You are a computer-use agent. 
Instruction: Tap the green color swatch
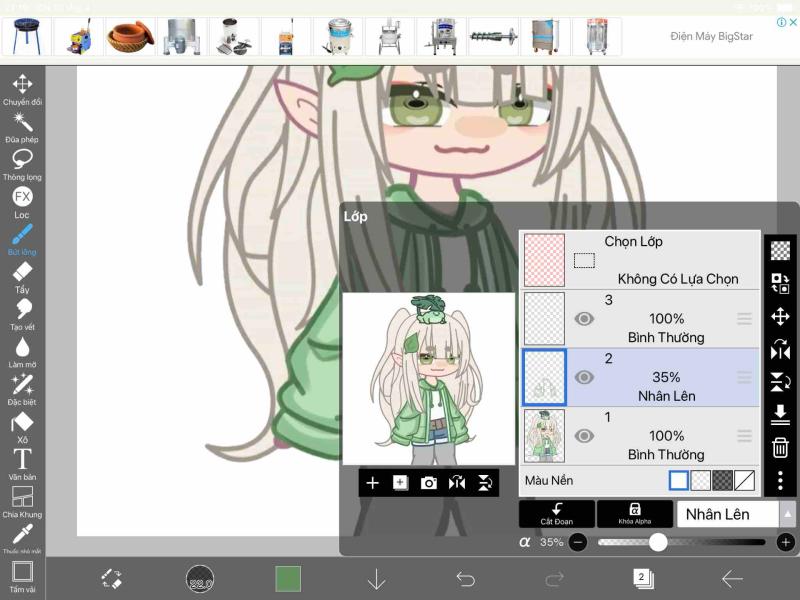coord(288,579)
